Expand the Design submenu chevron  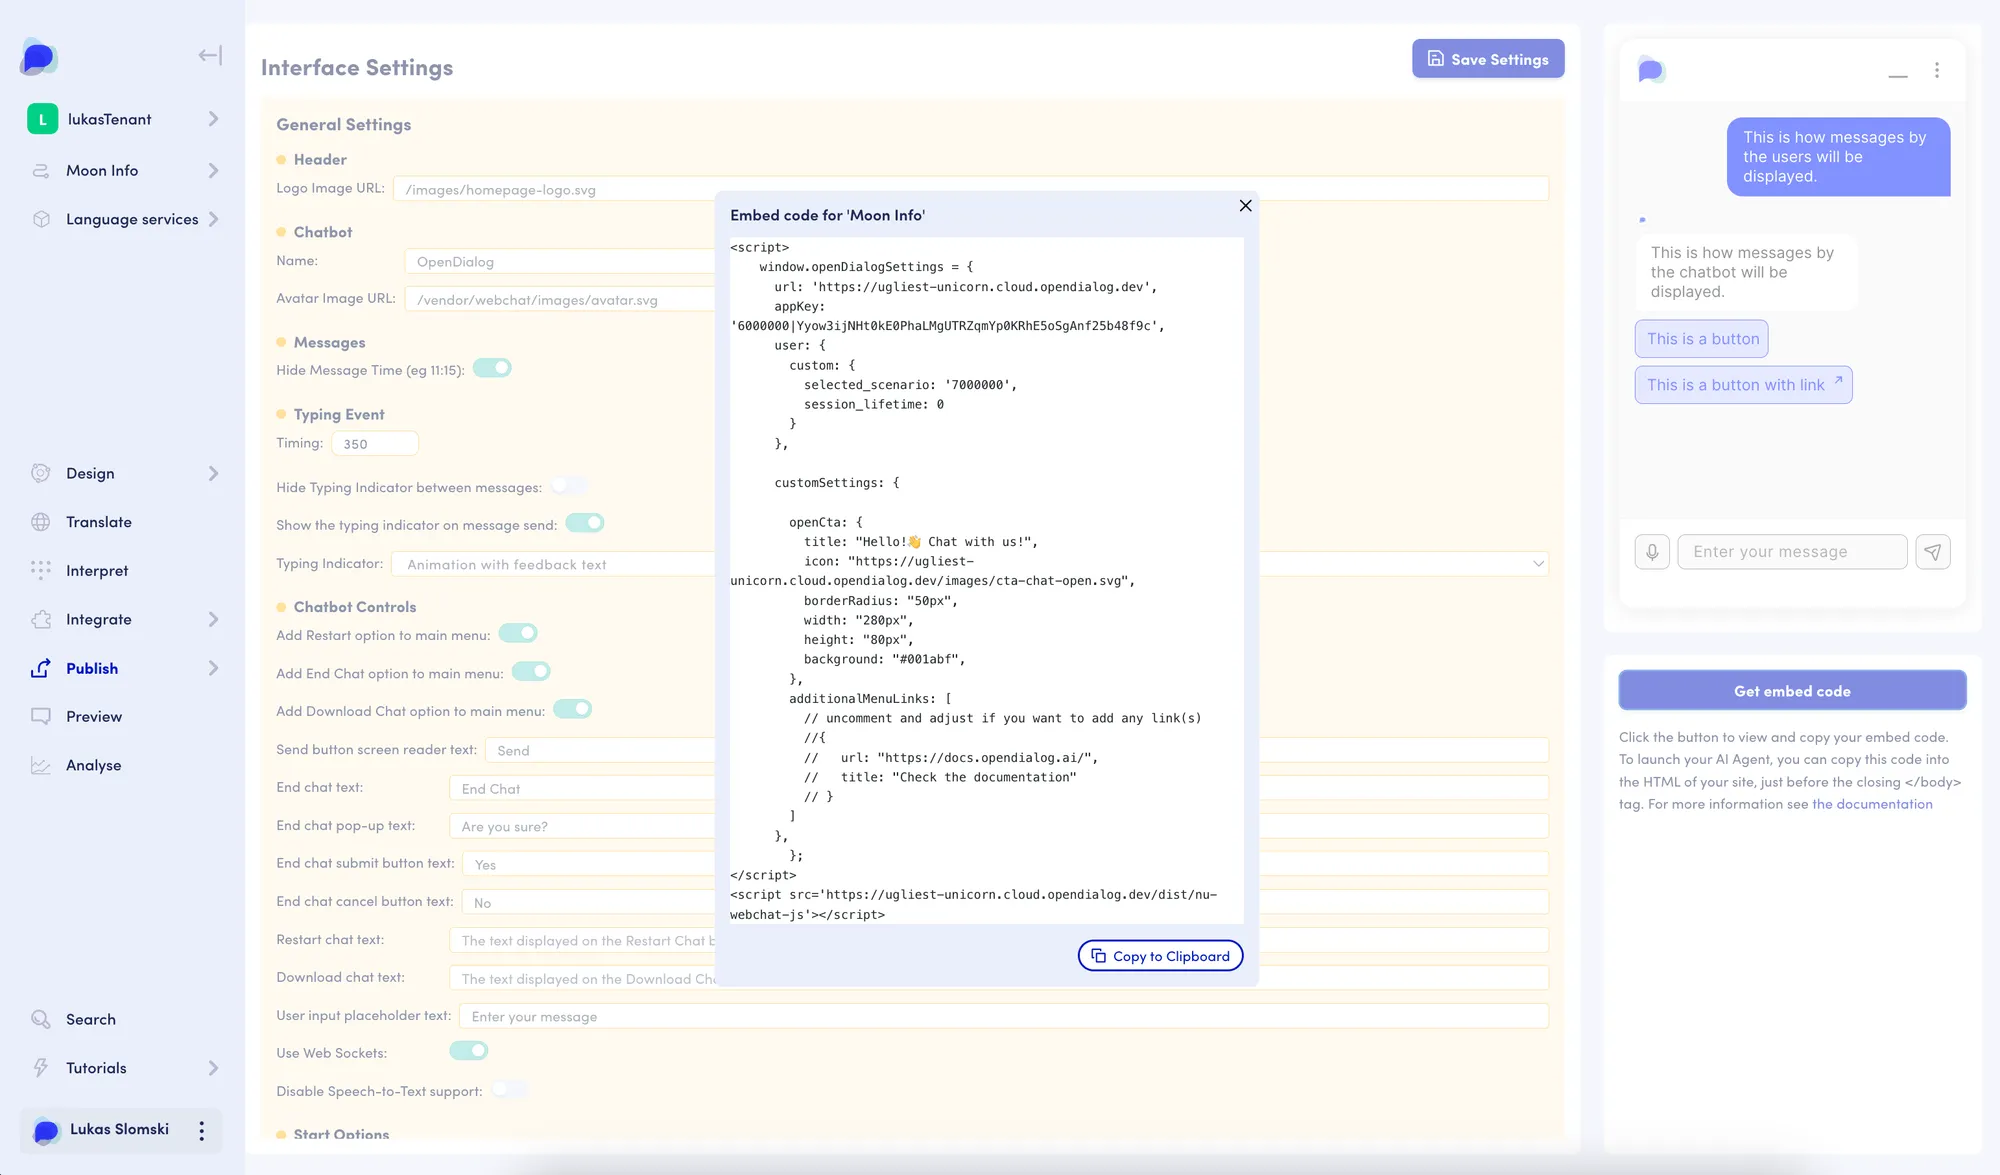pos(213,473)
